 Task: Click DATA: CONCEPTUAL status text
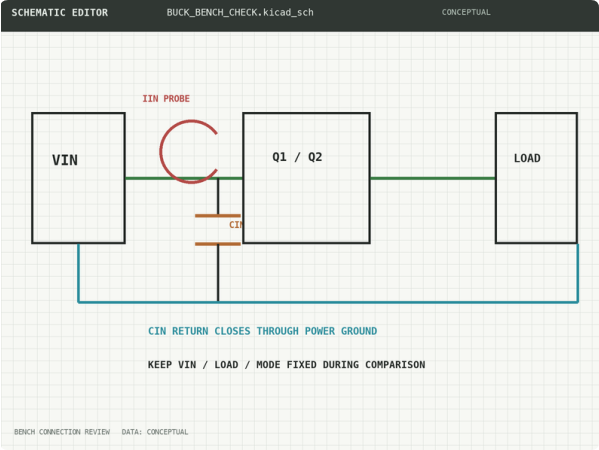click(x=155, y=432)
